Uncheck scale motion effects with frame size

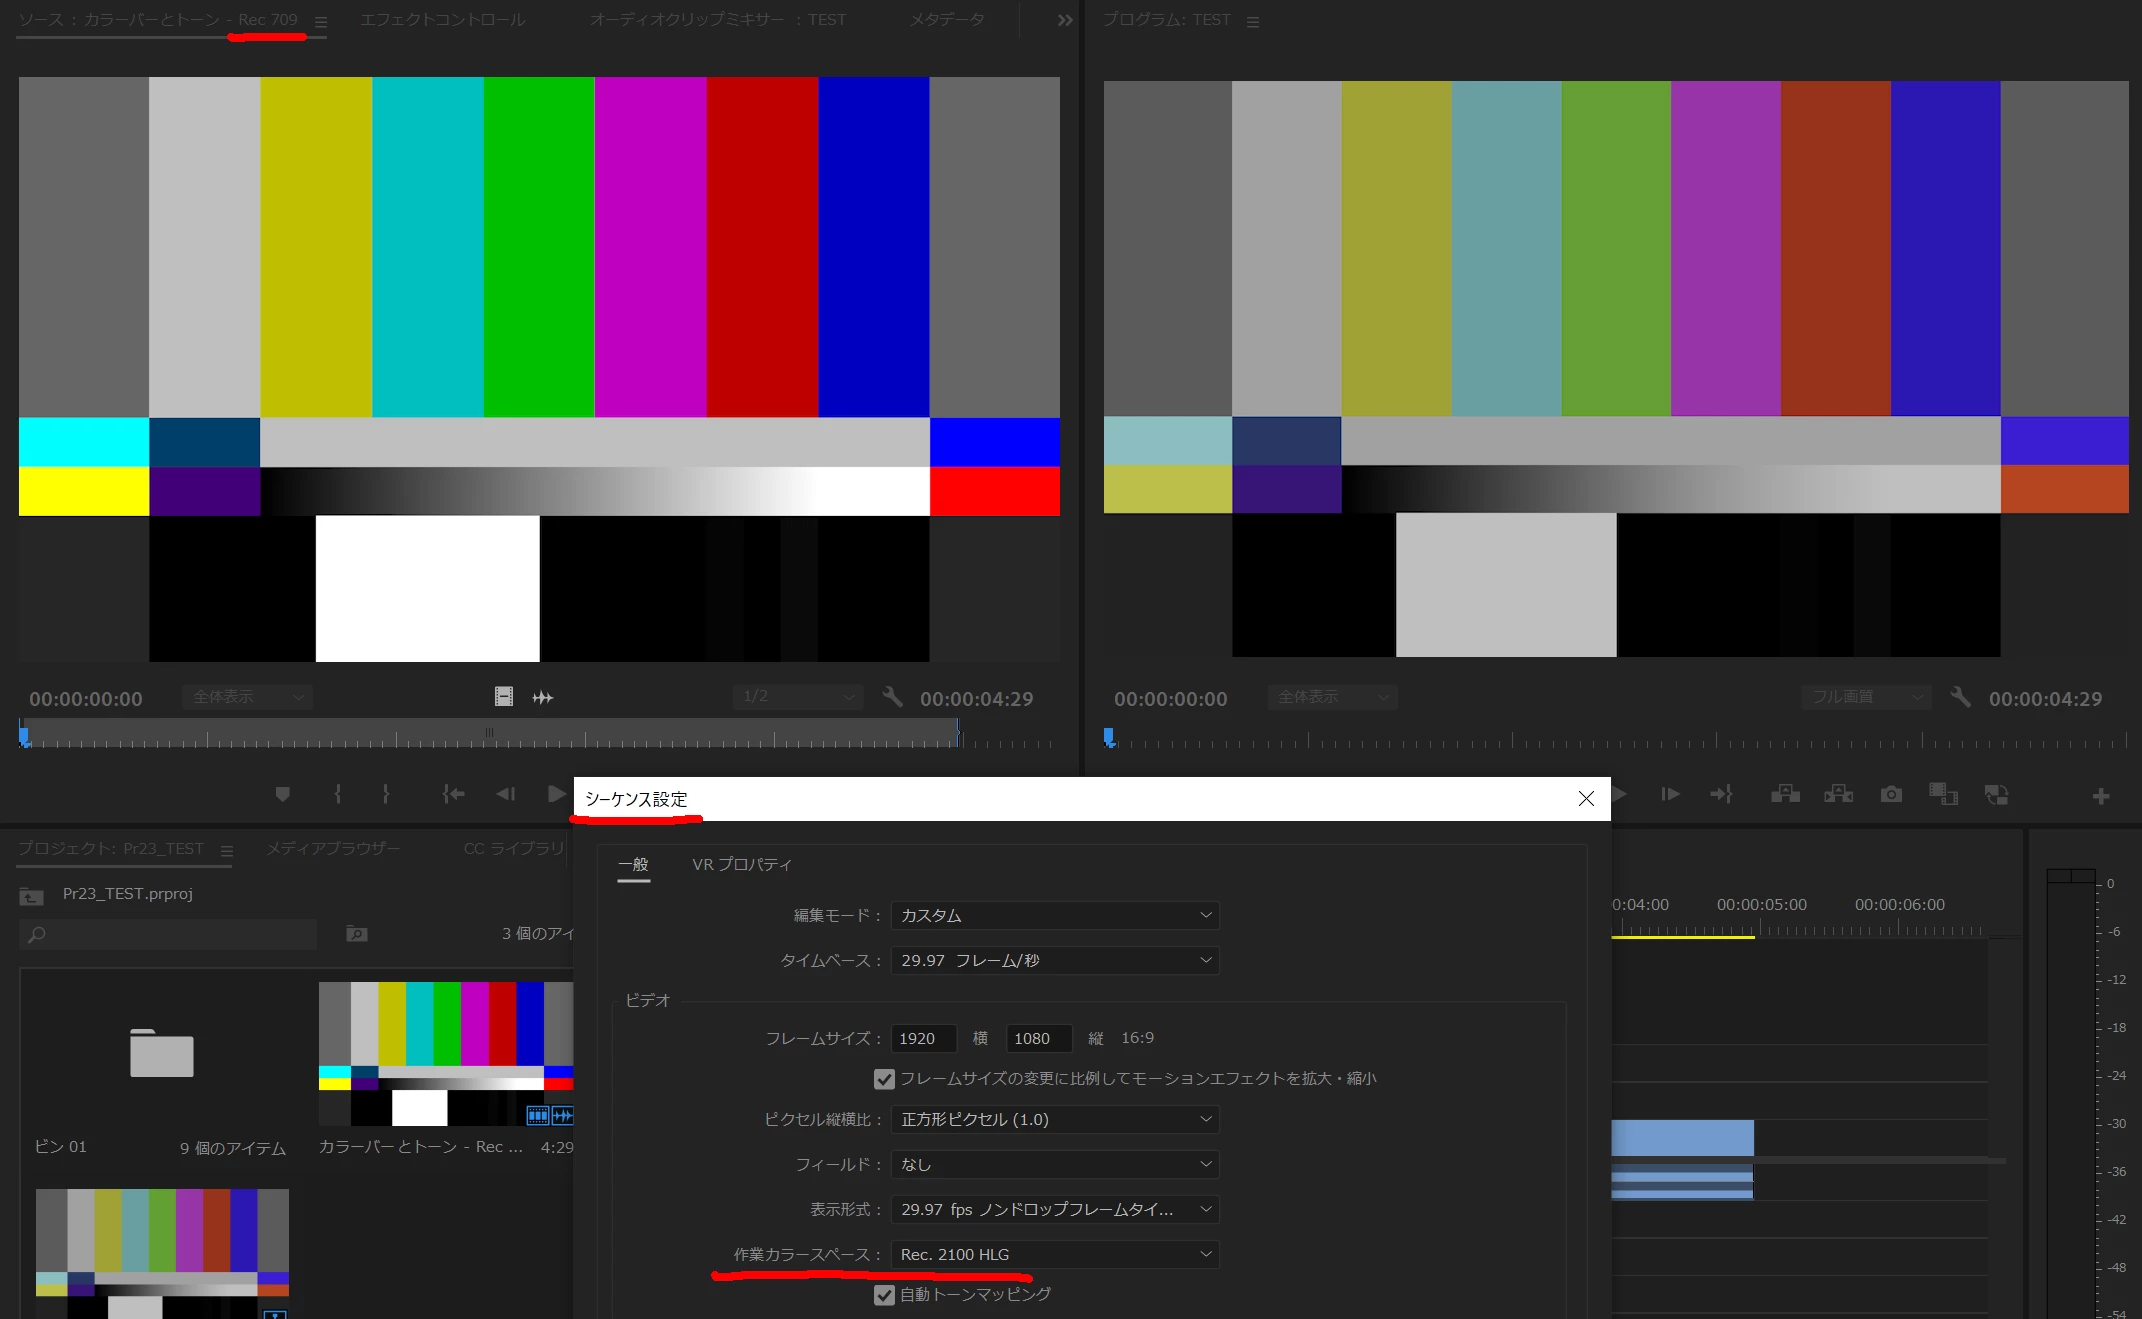tap(884, 1079)
